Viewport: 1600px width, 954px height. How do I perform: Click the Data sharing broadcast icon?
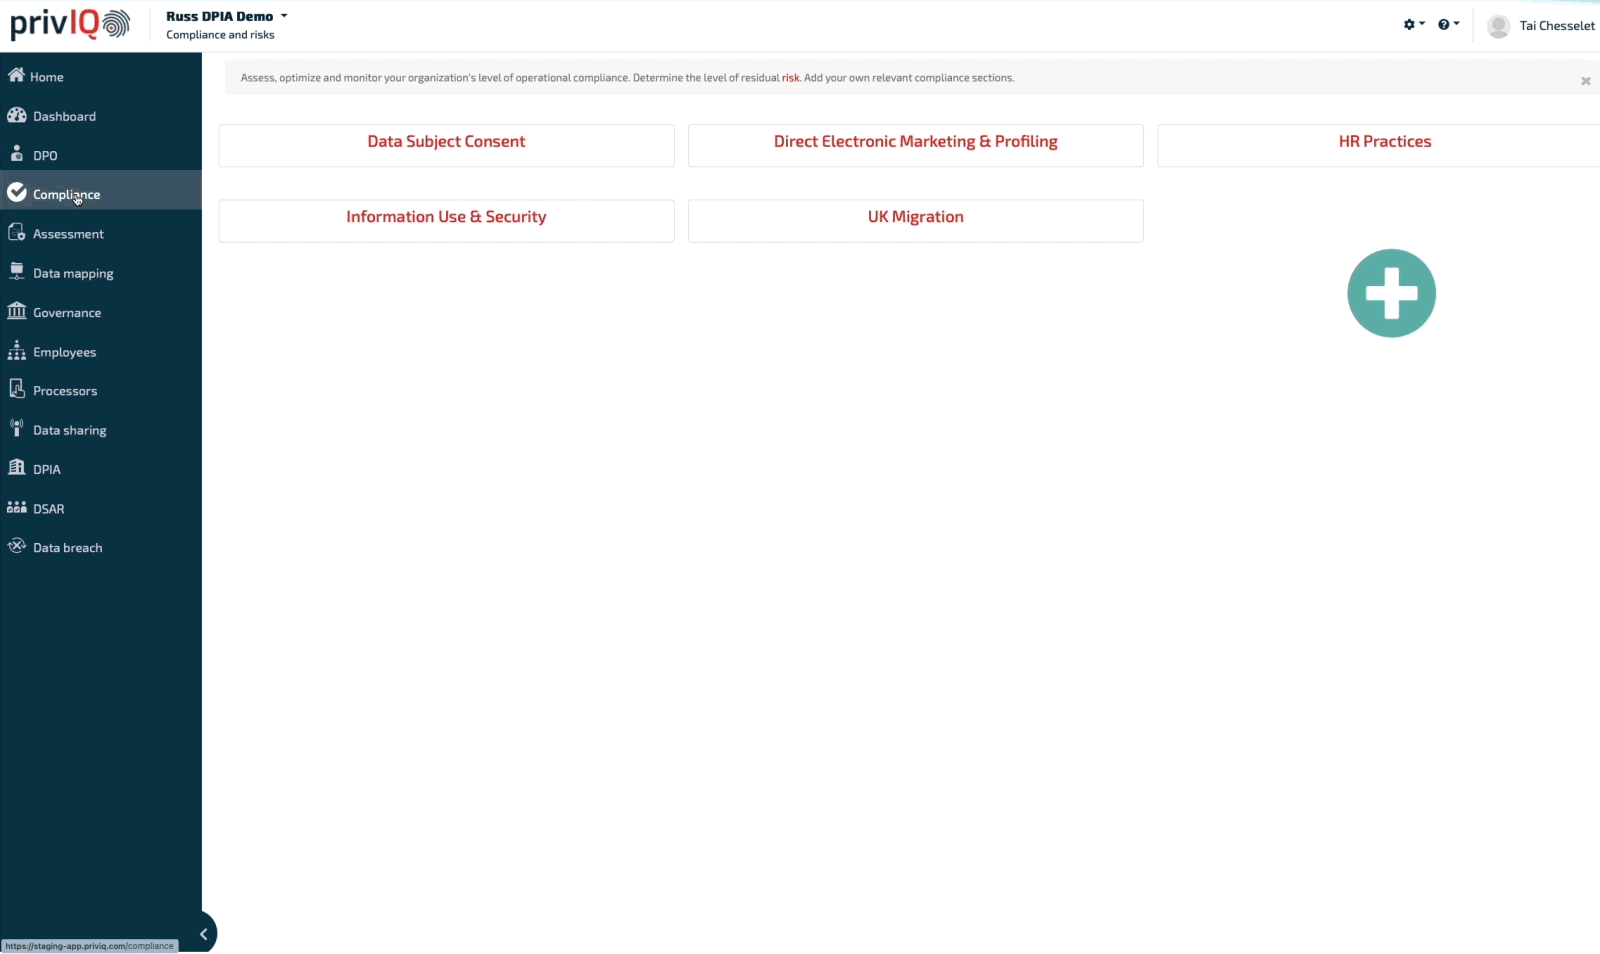pos(16,428)
